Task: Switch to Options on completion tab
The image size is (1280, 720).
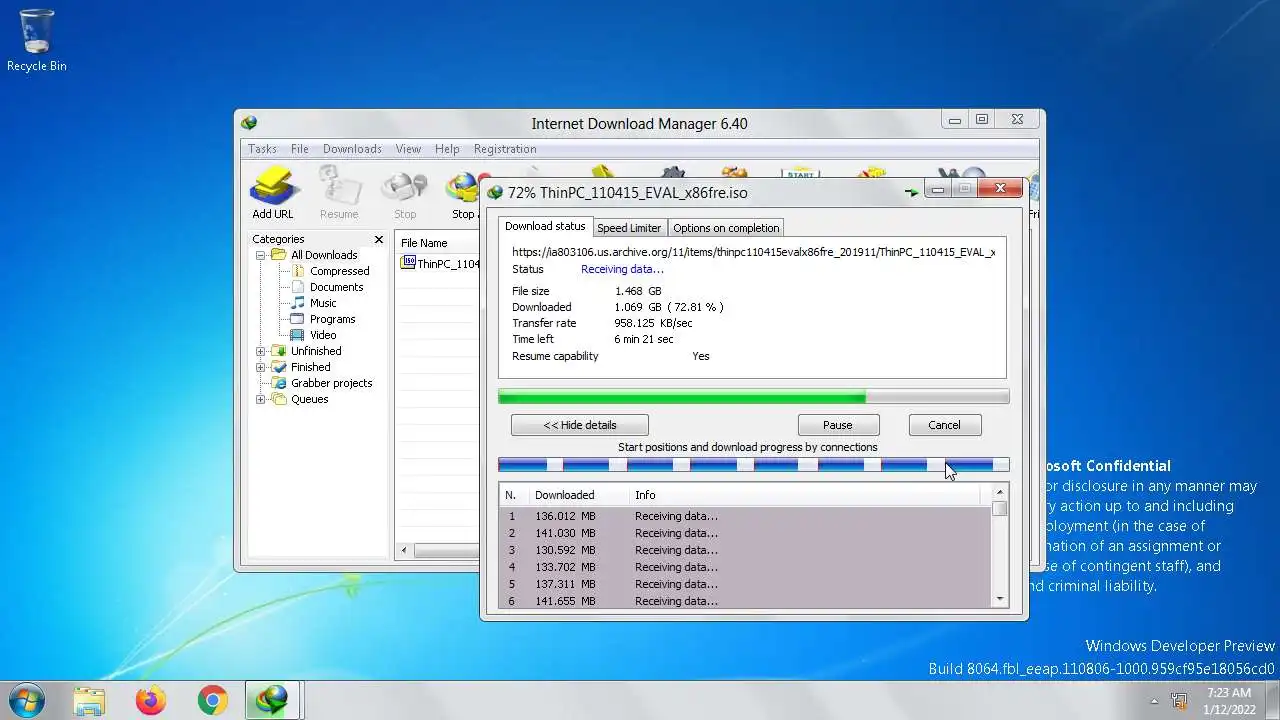Action: [726, 228]
